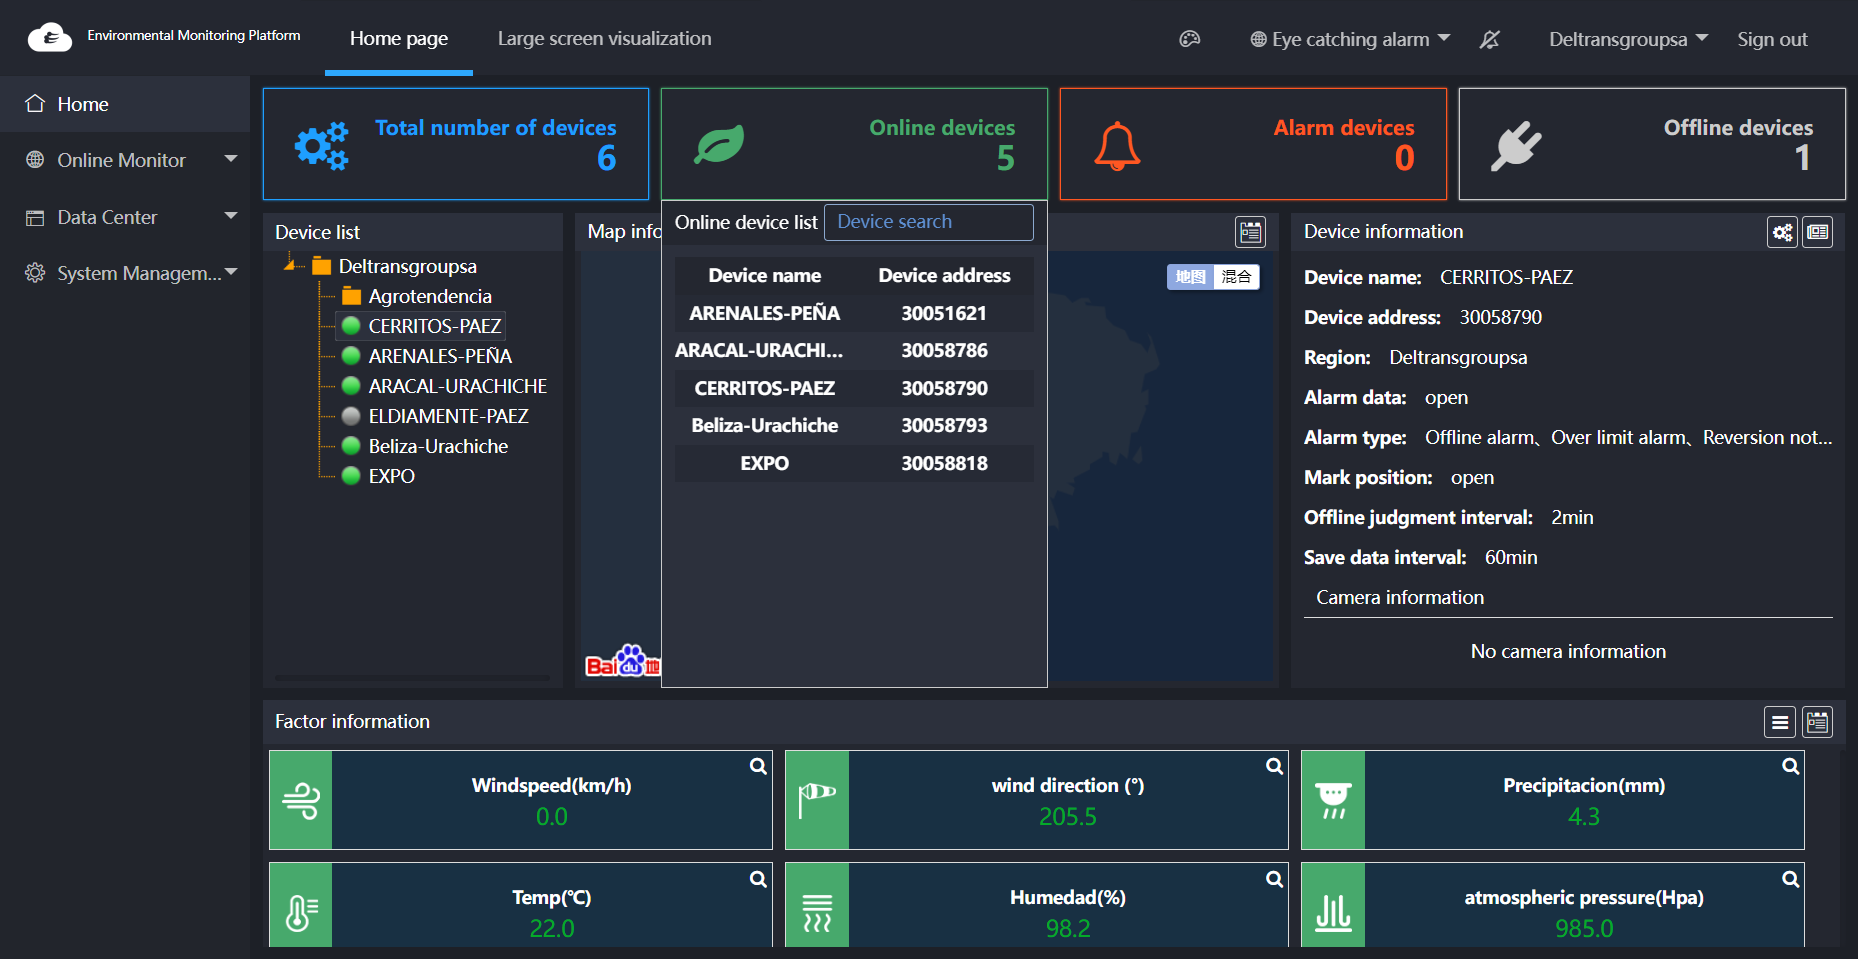Image resolution: width=1858 pixels, height=959 pixels.
Task: Click the plug icon on Offline devices card
Action: pos(1516,146)
